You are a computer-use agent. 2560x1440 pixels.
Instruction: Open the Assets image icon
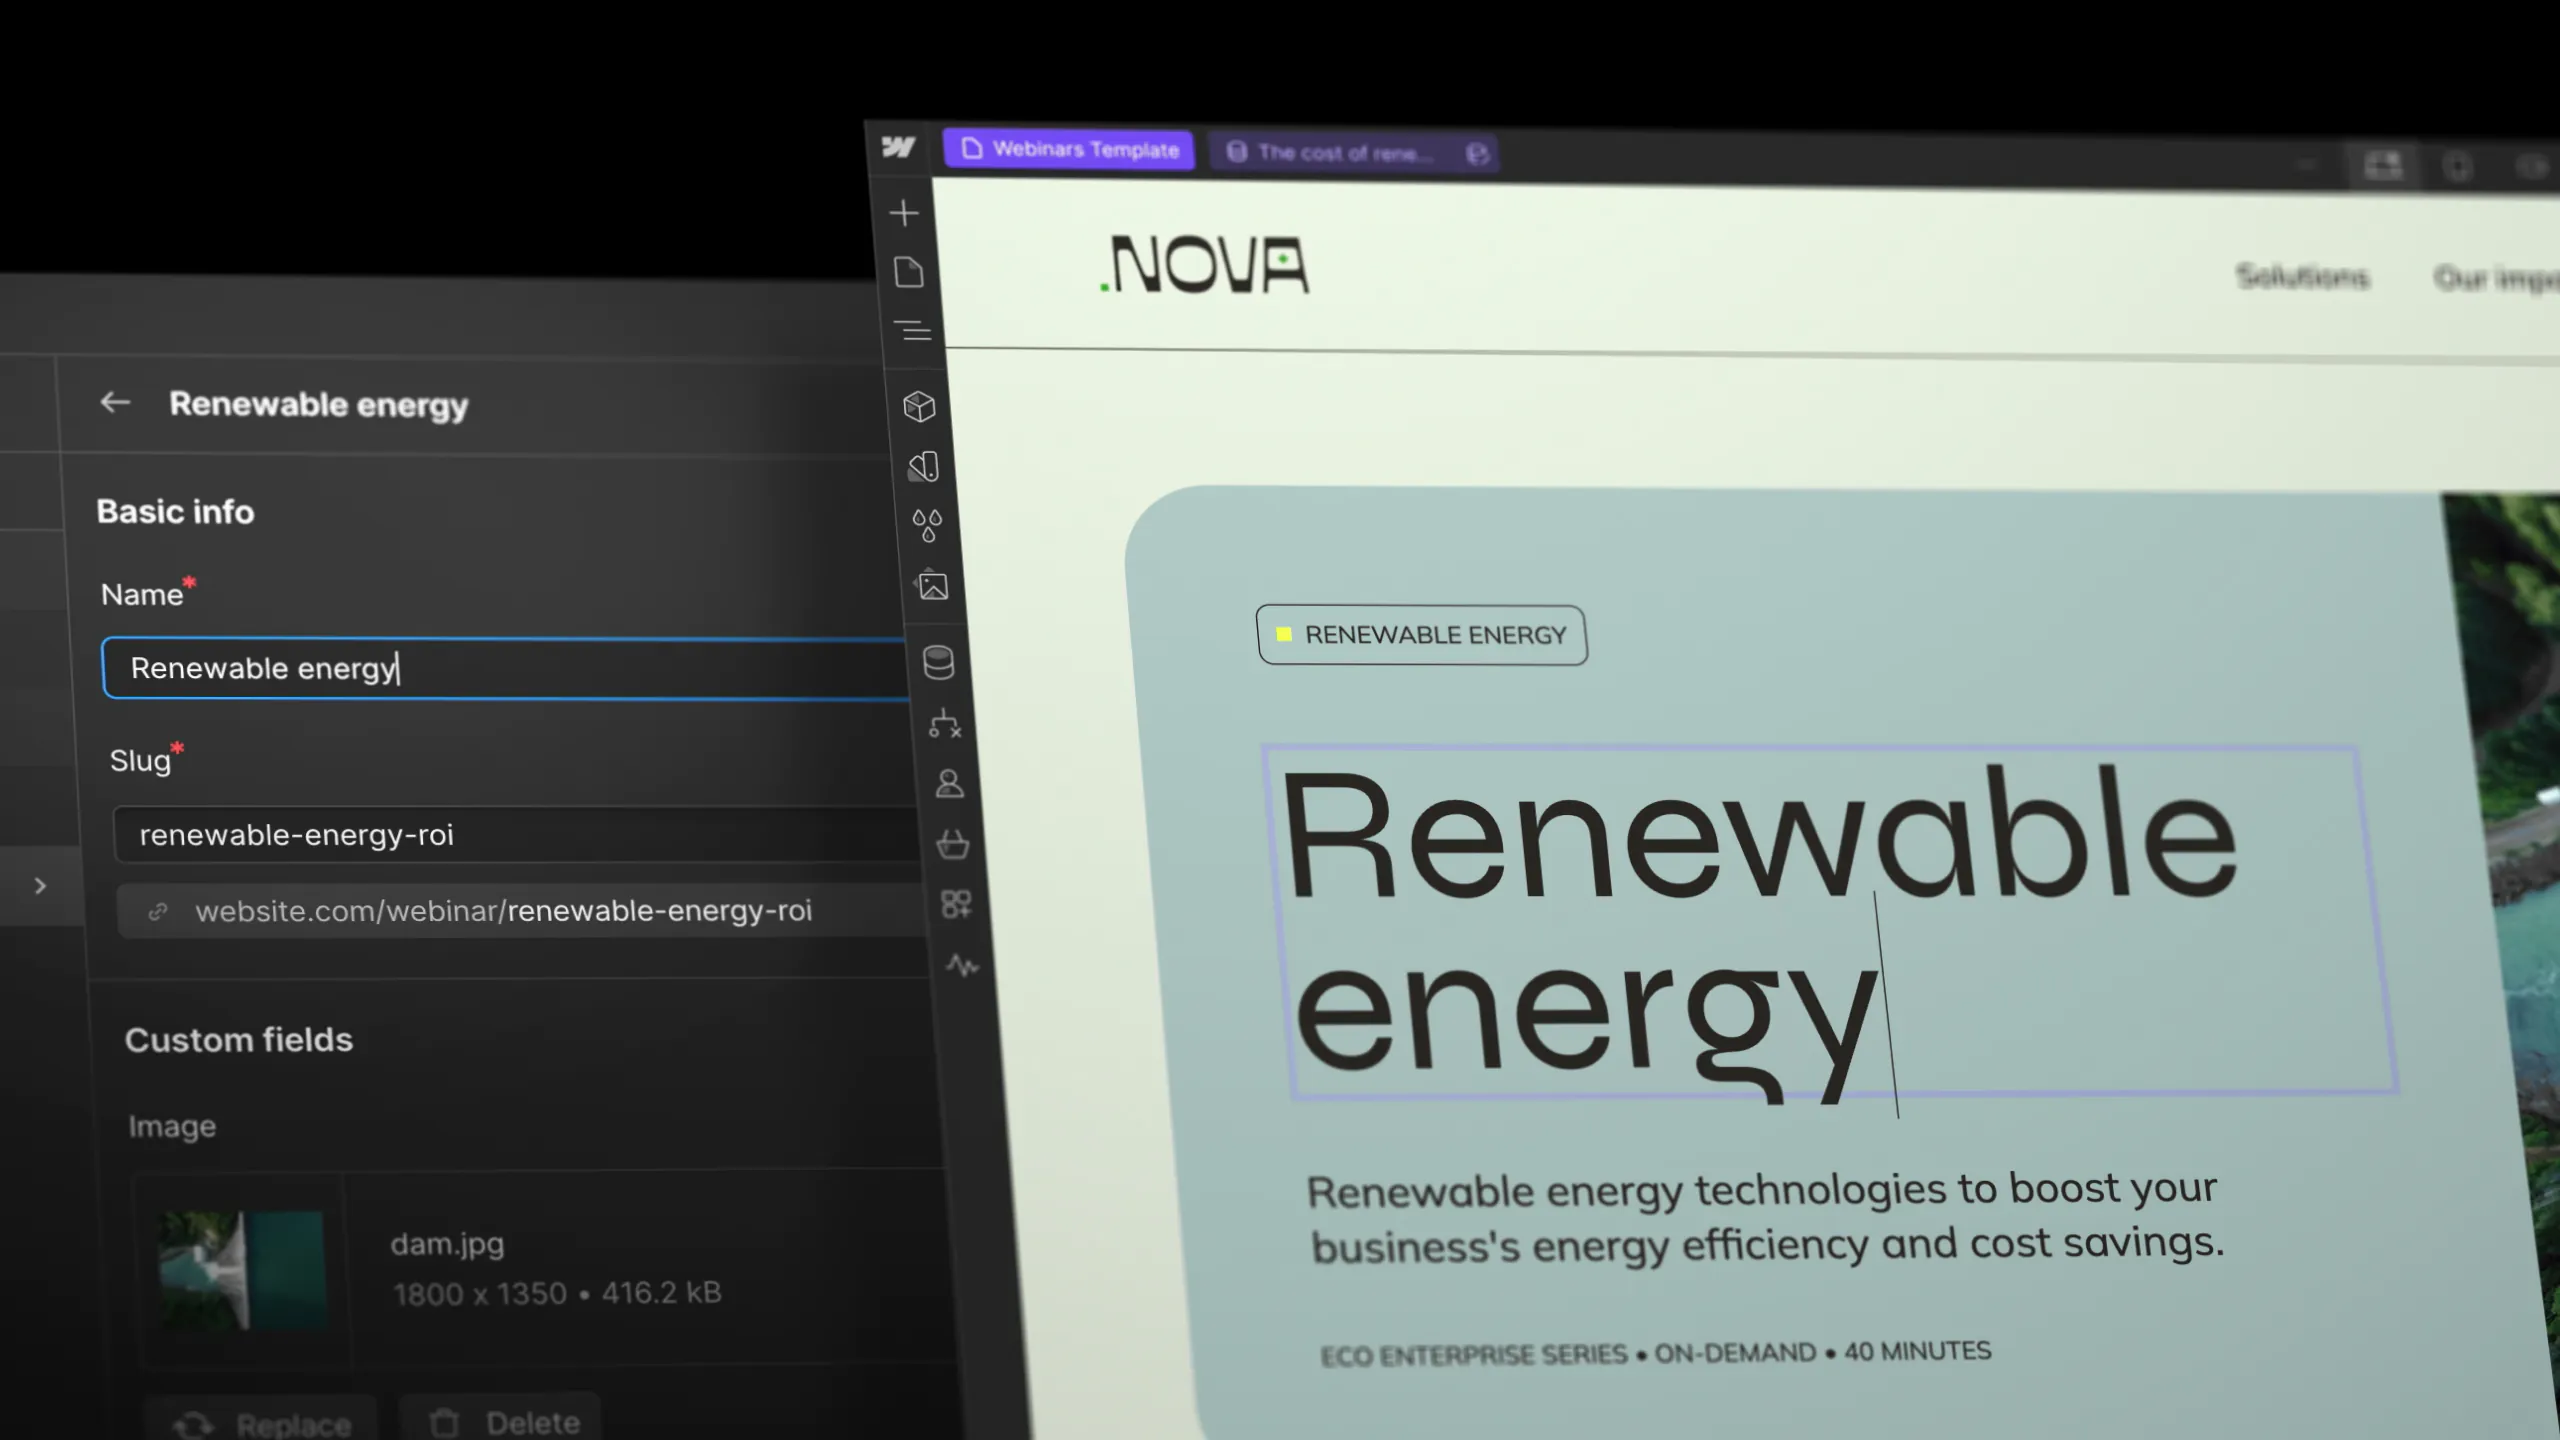coord(932,585)
